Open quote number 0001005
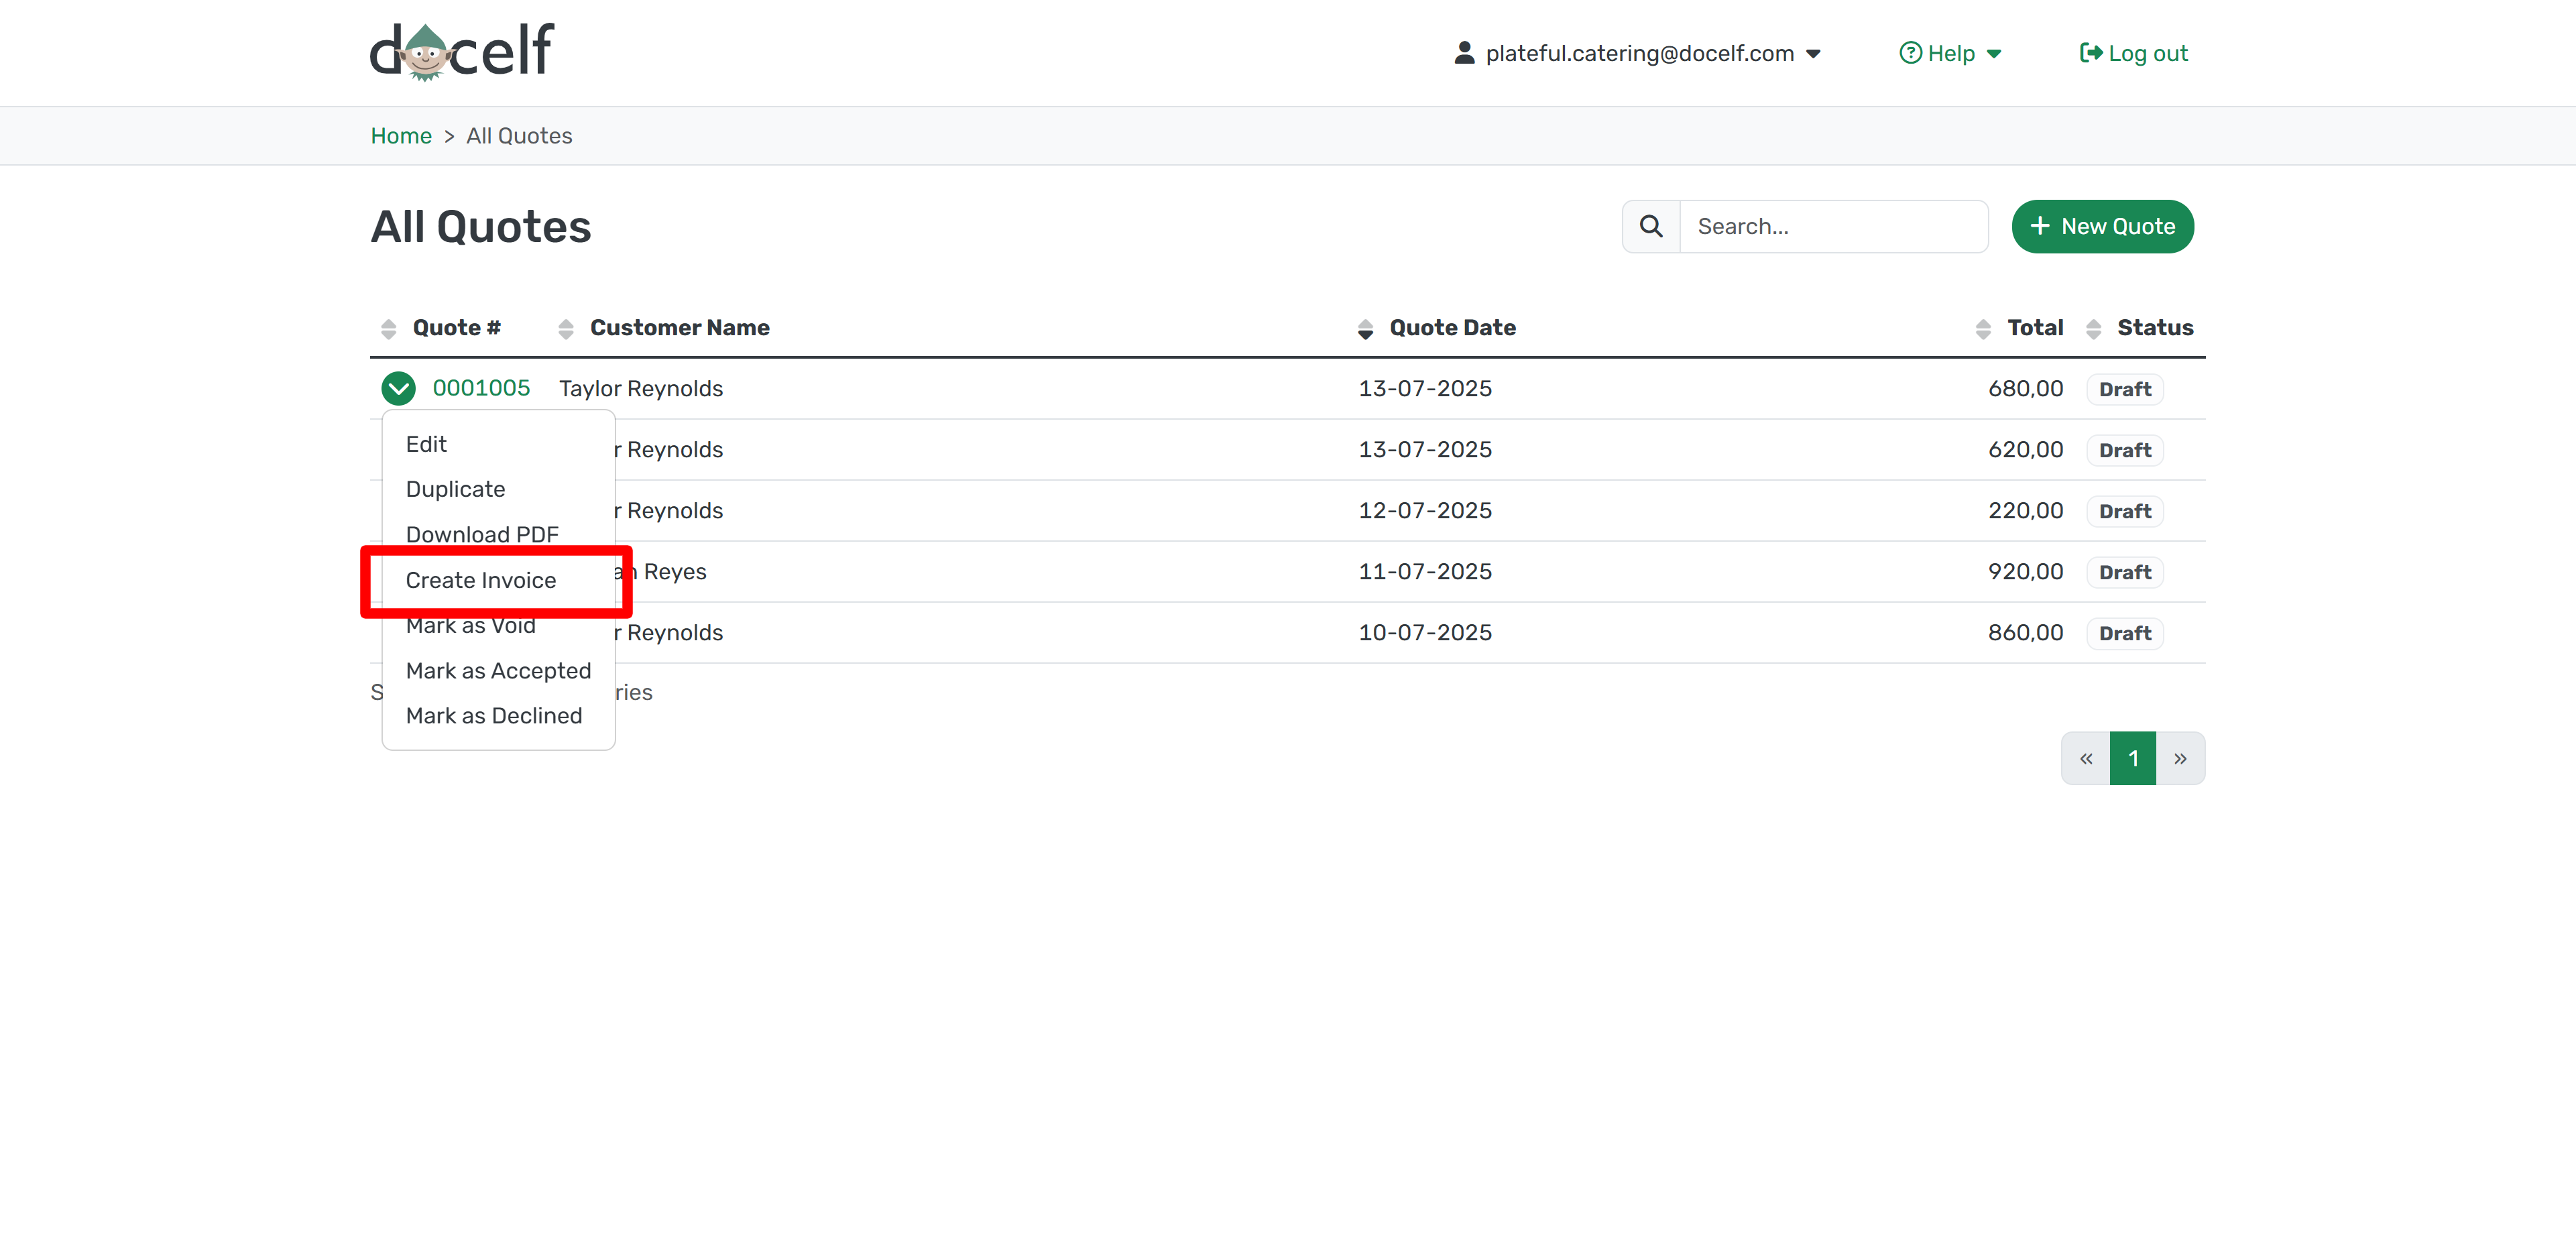 coord(481,388)
